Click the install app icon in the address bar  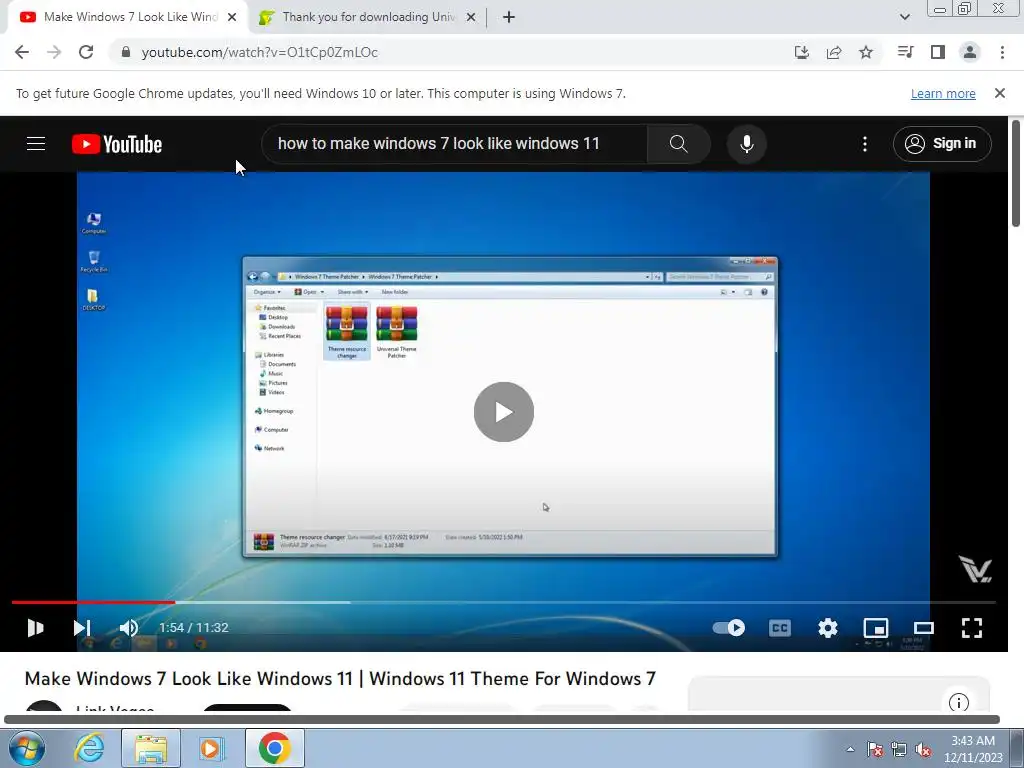802,52
